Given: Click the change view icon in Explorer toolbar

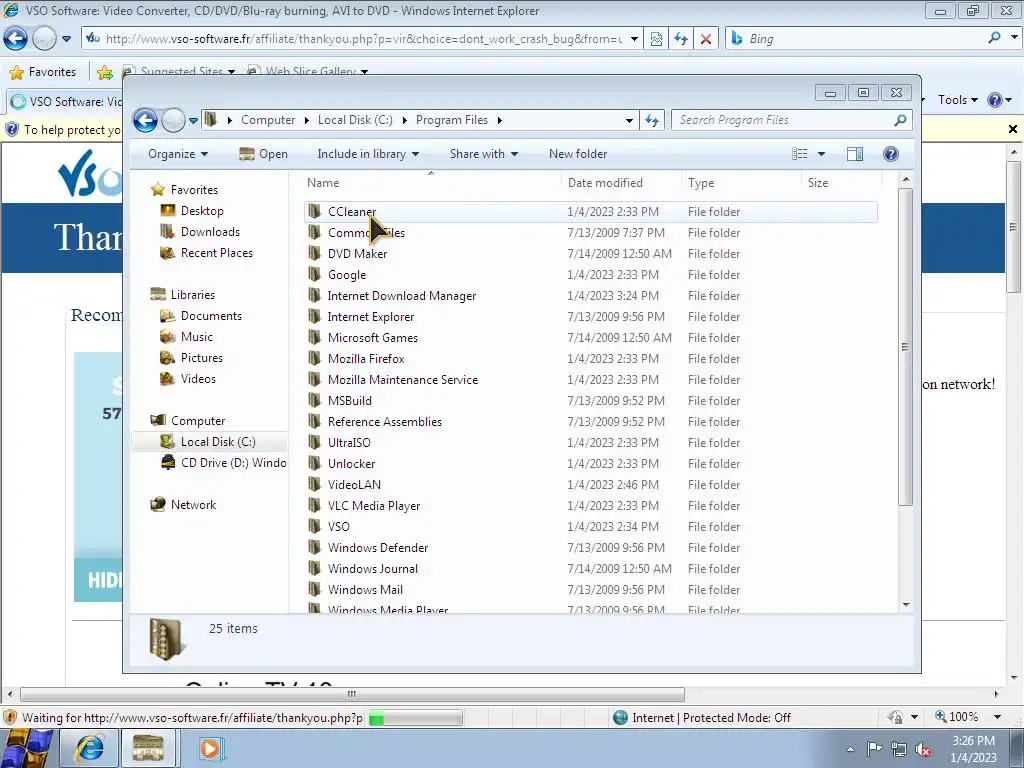Looking at the screenshot, I should 800,154.
